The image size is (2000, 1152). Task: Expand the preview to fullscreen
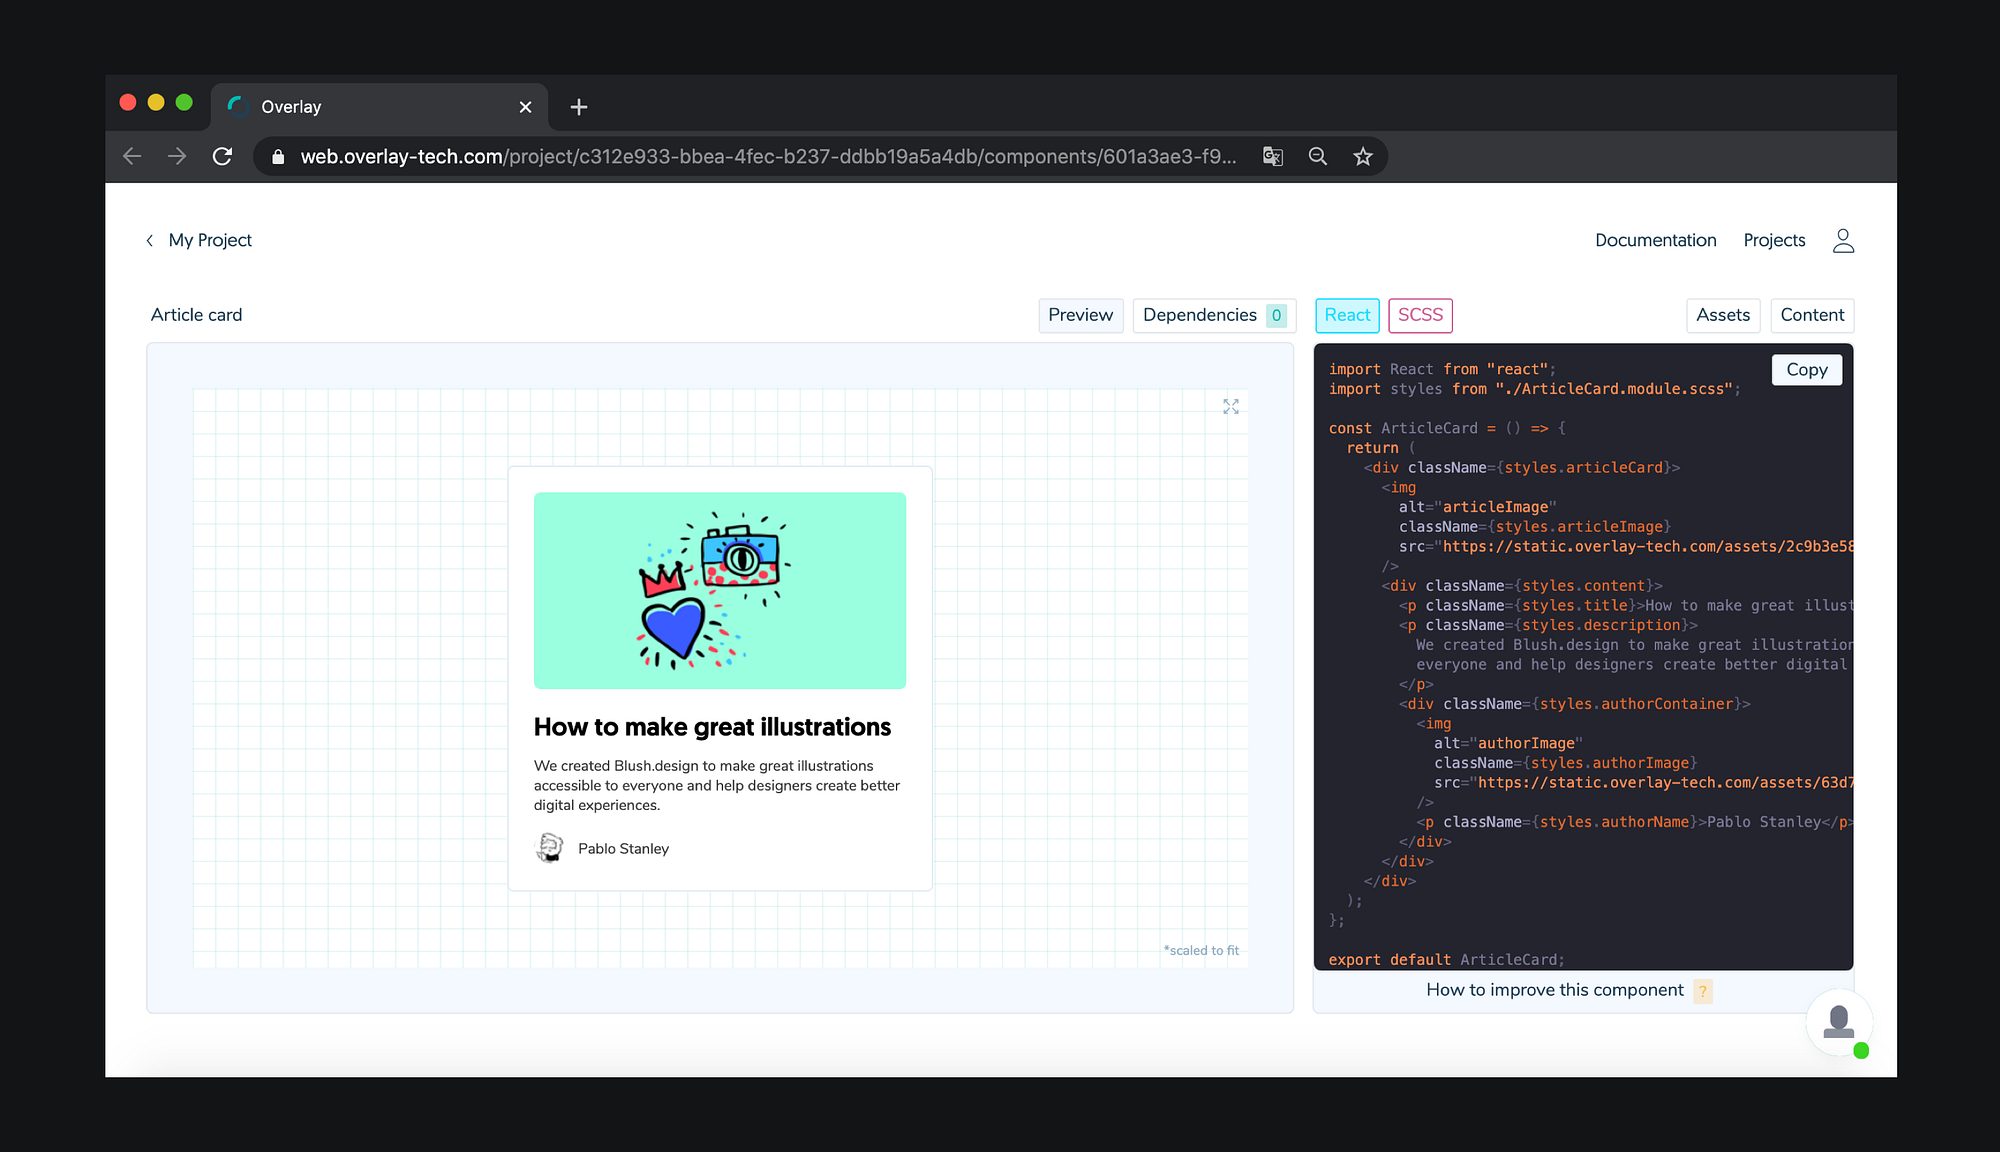point(1231,406)
